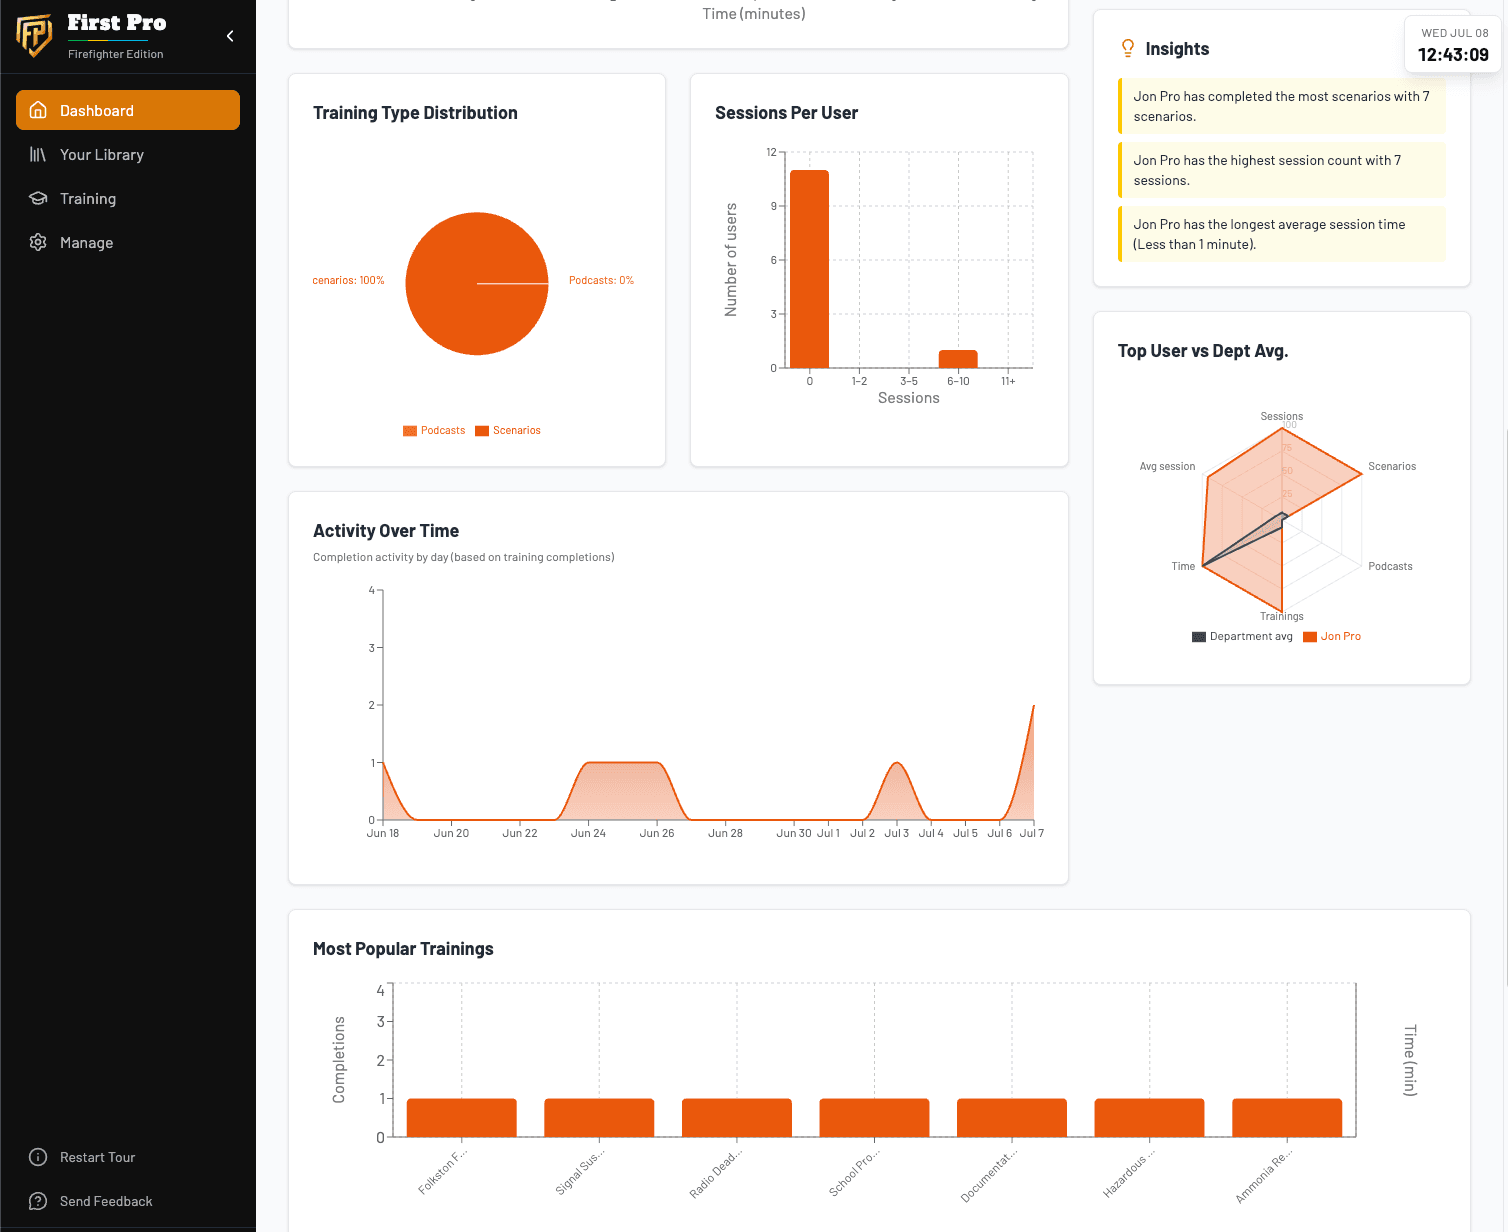This screenshot has height=1232, width=1508.
Task: Click the Insights lightbulb icon
Action: (1128, 48)
